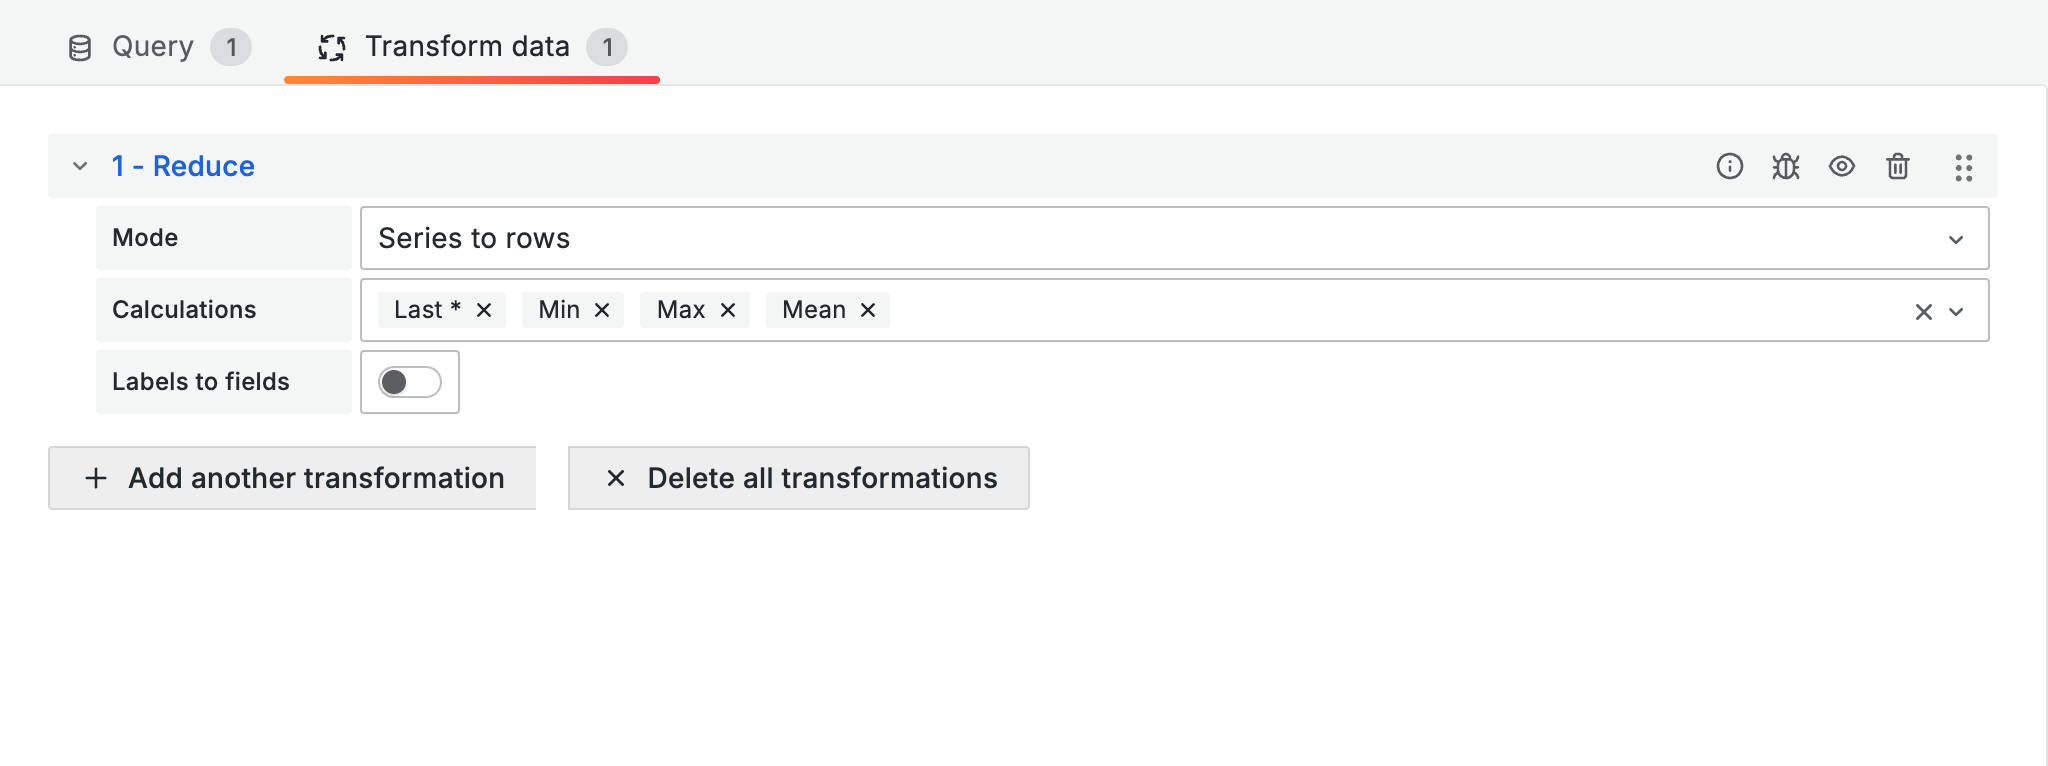The image size is (2048, 766).
Task: Toggle the Labels to fields switch
Action: (x=410, y=382)
